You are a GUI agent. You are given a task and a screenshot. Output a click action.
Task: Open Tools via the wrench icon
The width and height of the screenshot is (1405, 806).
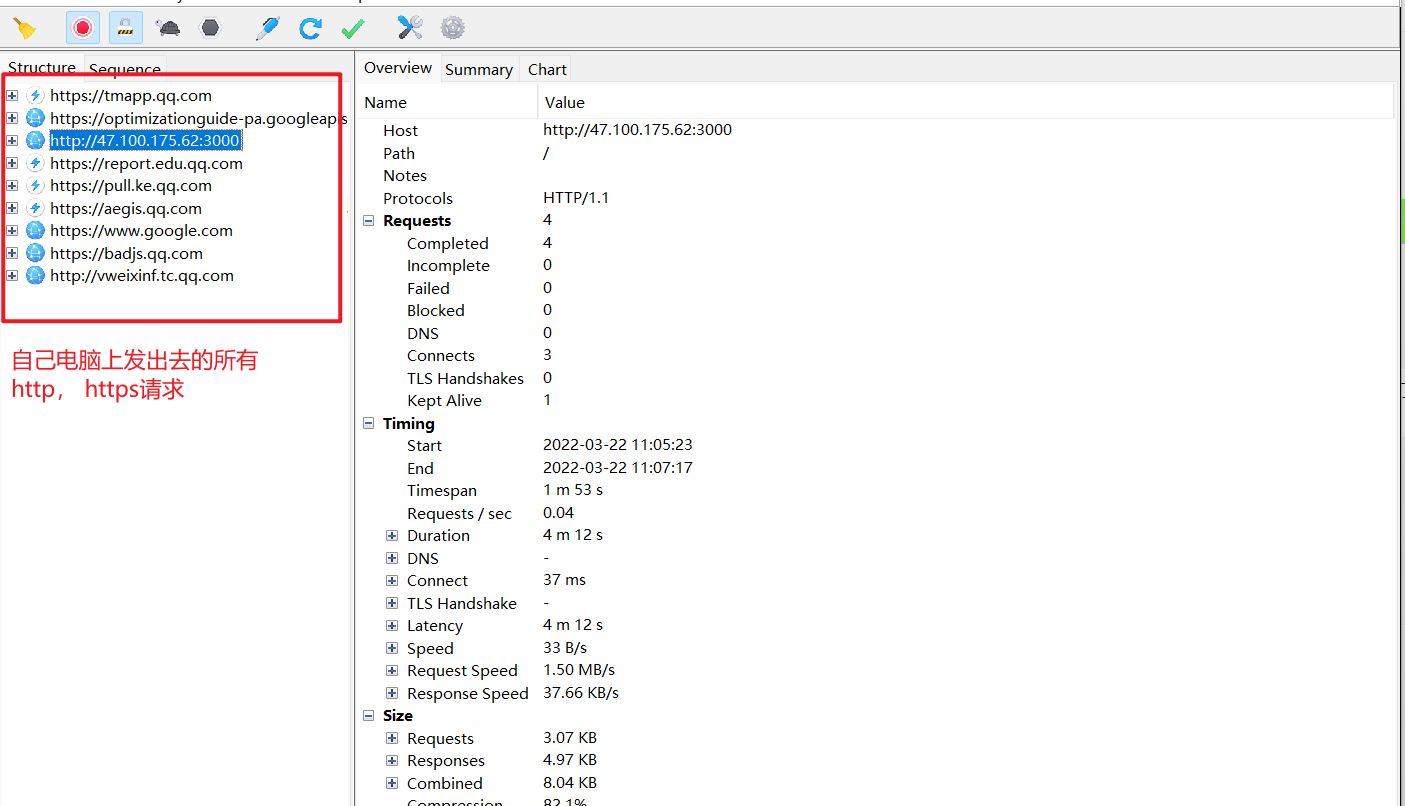(410, 28)
